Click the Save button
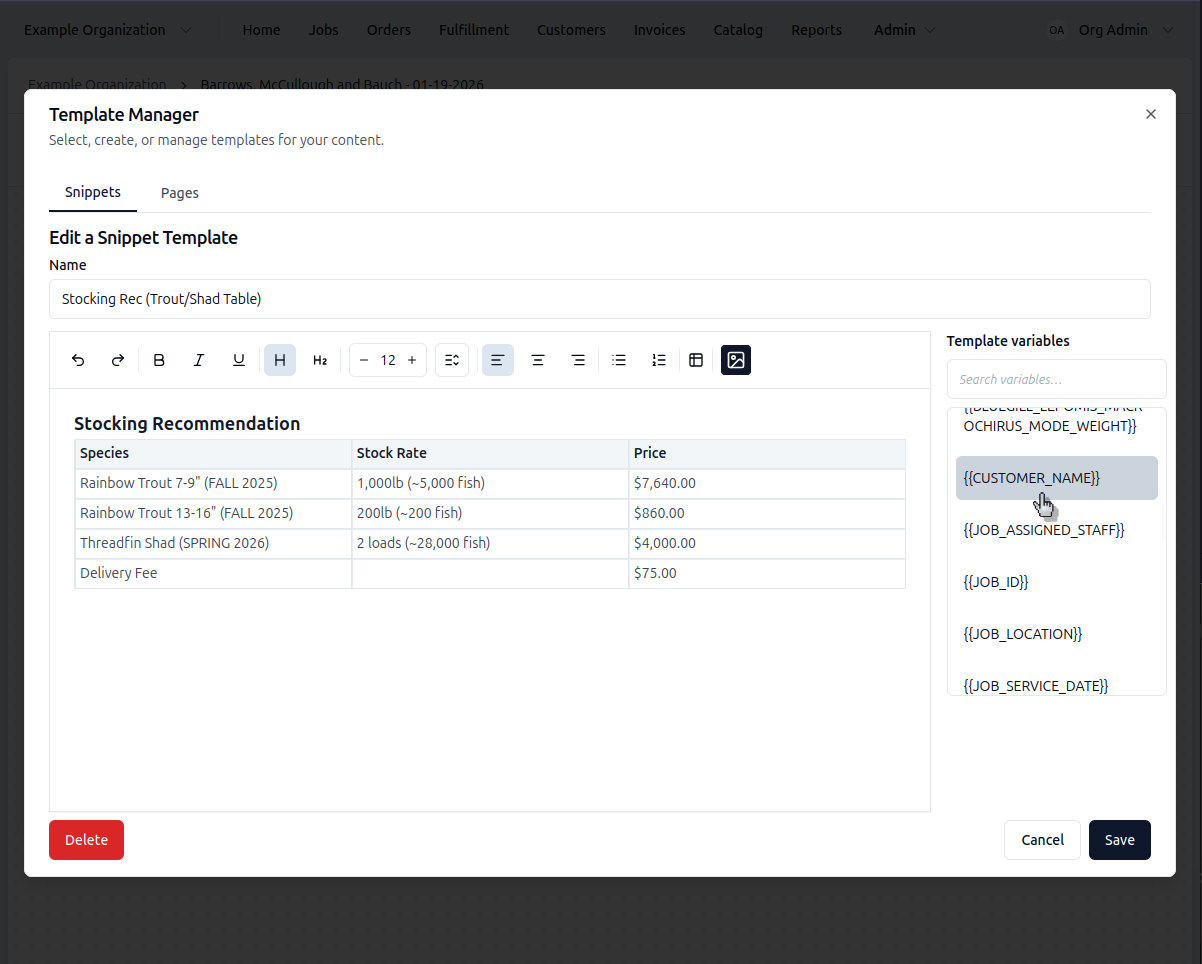Image resolution: width=1202 pixels, height=964 pixels. click(x=1119, y=840)
